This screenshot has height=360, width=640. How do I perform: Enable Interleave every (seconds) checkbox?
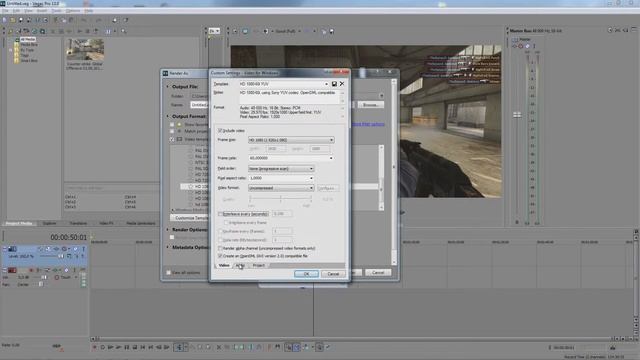point(220,214)
